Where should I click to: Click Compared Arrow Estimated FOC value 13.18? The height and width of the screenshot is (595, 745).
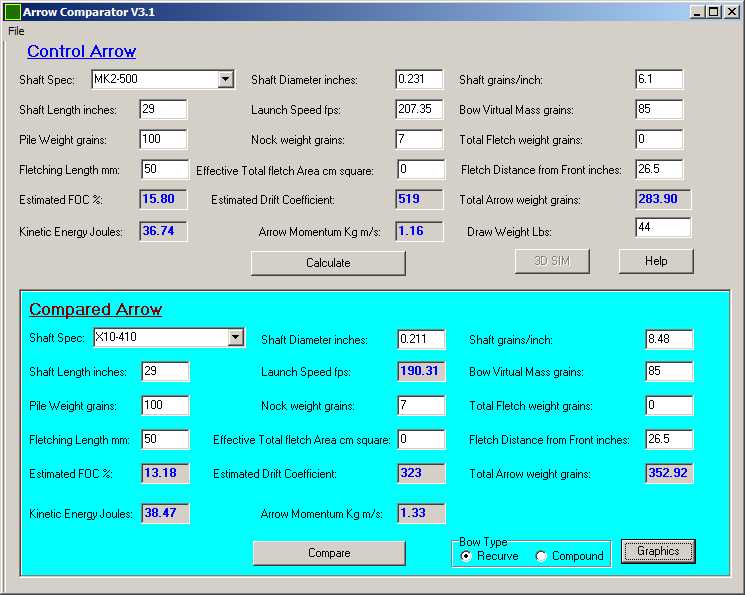pos(165,473)
